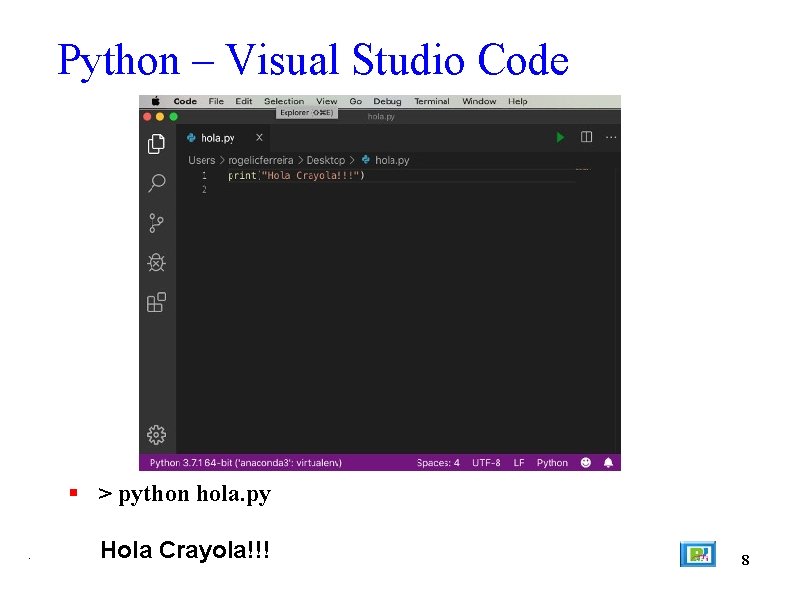794x595 pixels.
Task: Expand the hola.py breadcrumb segment
Action: (x=392, y=160)
